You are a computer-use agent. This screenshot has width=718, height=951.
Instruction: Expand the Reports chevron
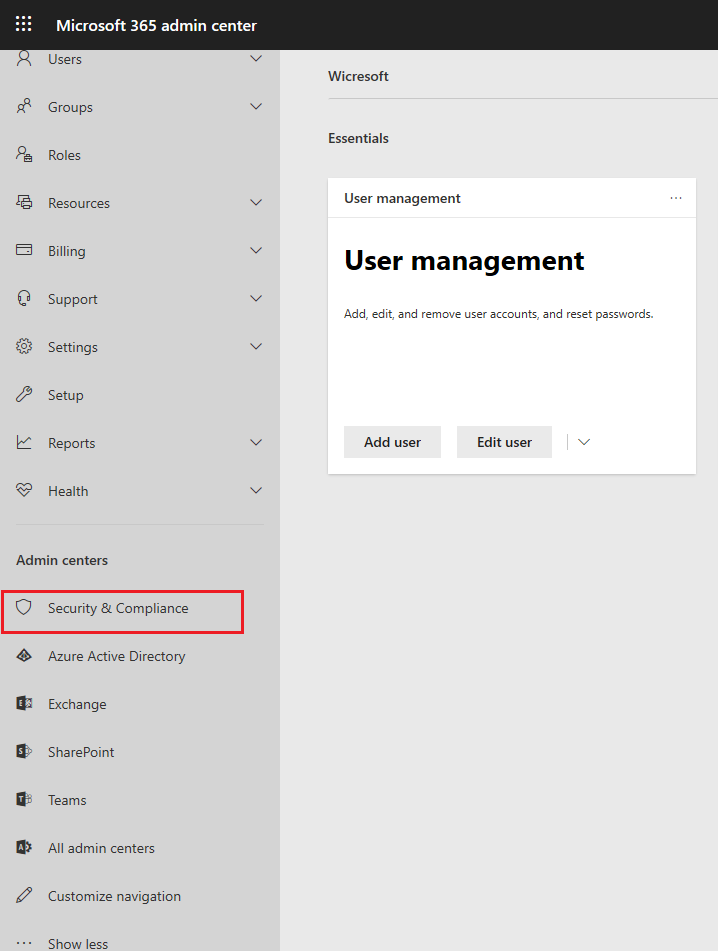coord(256,442)
